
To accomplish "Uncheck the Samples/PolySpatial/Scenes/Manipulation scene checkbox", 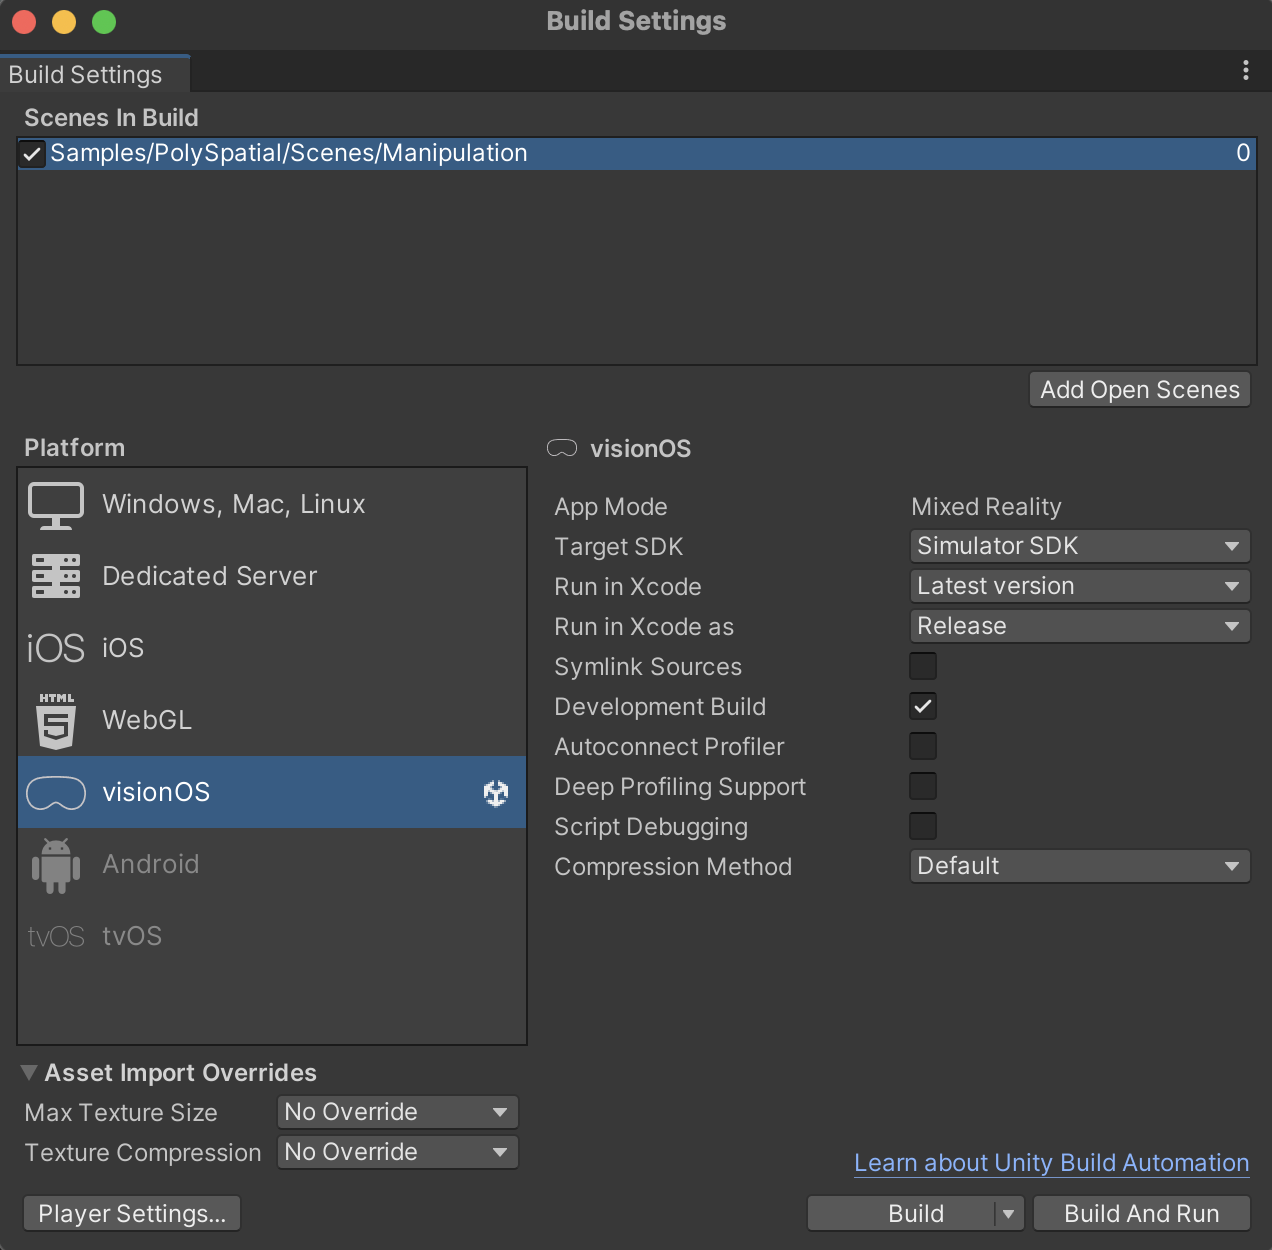I will click(31, 153).
